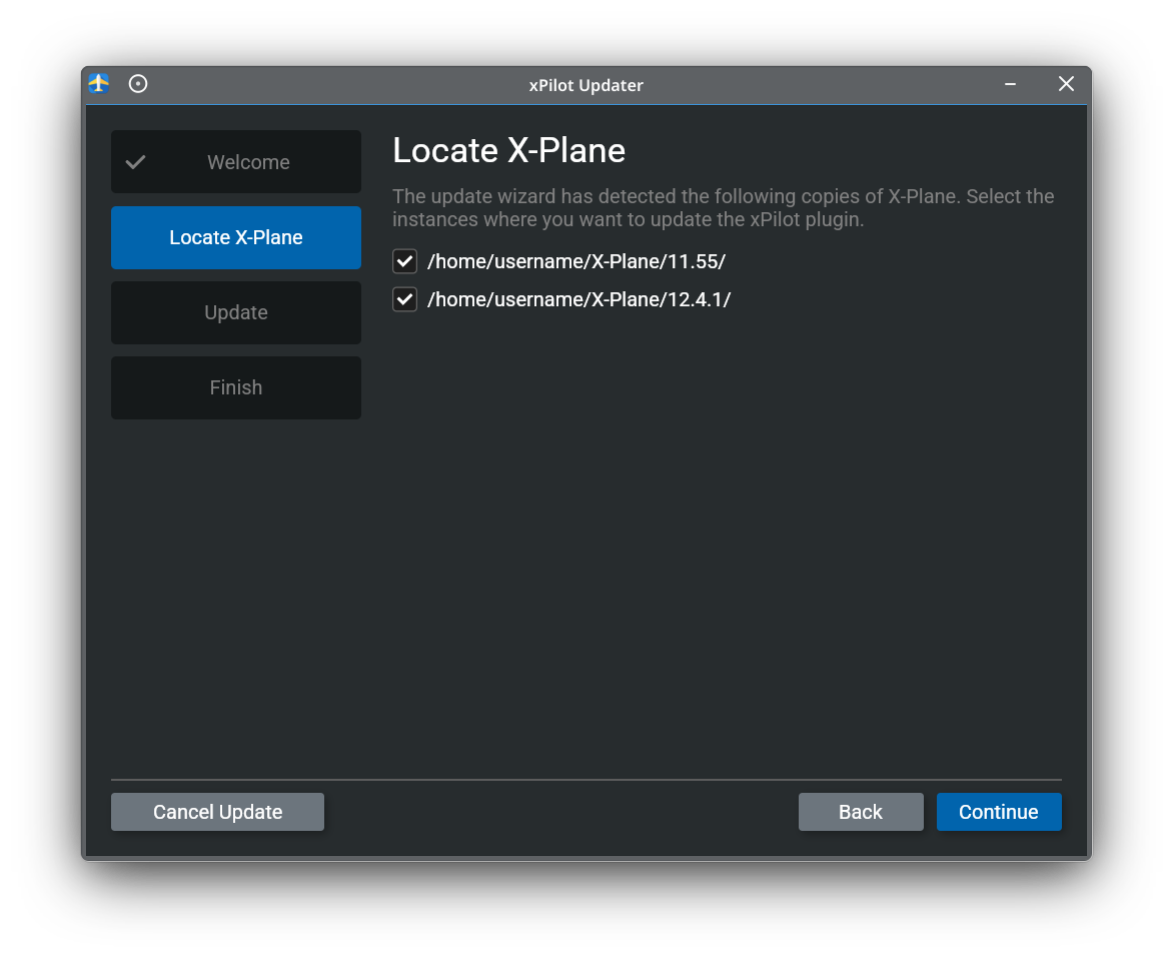The width and height of the screenshot is (1173, 957).
Task: Click the X close icon in the title bar
Action: [x=1065, y=84]
